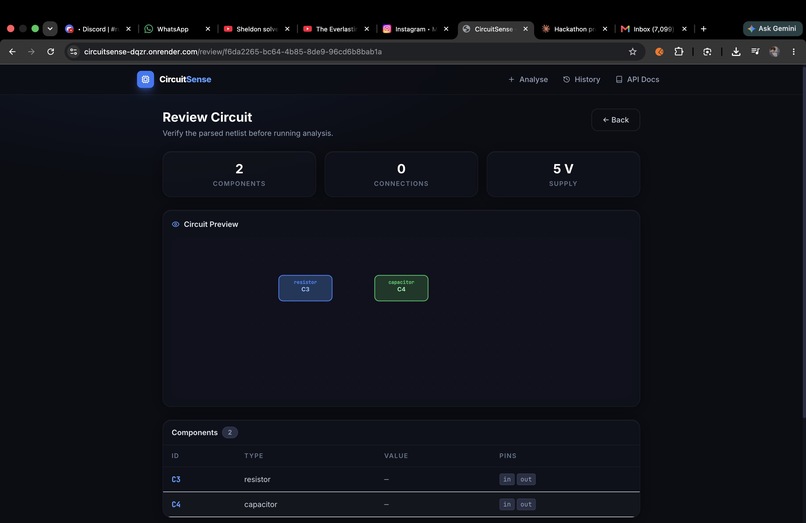Close the Gmail Inbox tab
This screenshot has width=806, height=523.
684,29
